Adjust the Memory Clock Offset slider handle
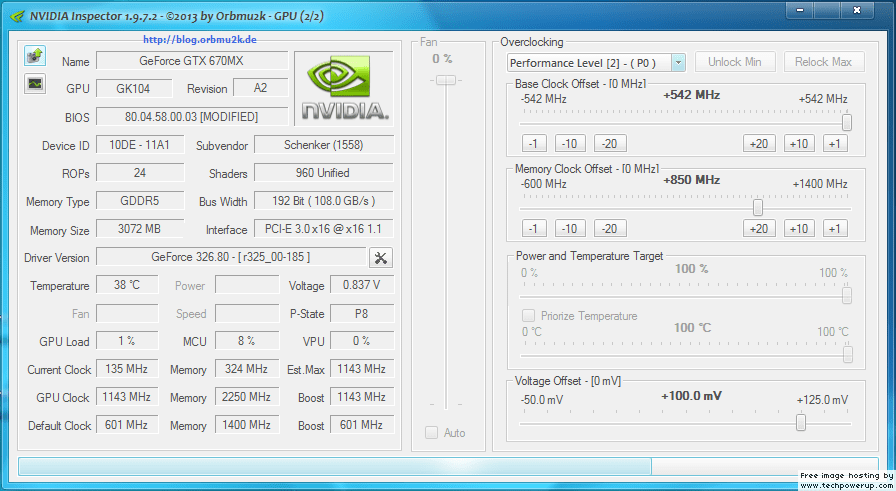The height and width of the screenshot is (491, 896). pyautogui.click(x=758, y=207)
